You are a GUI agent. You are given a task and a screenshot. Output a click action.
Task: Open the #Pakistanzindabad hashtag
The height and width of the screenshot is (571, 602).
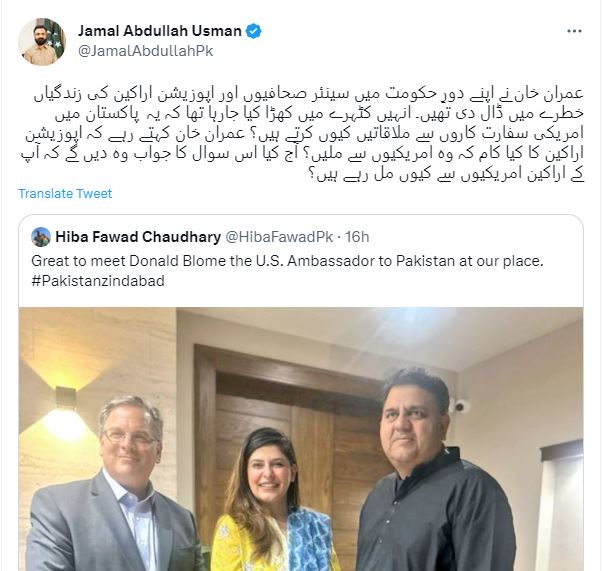tap(98, 281)
